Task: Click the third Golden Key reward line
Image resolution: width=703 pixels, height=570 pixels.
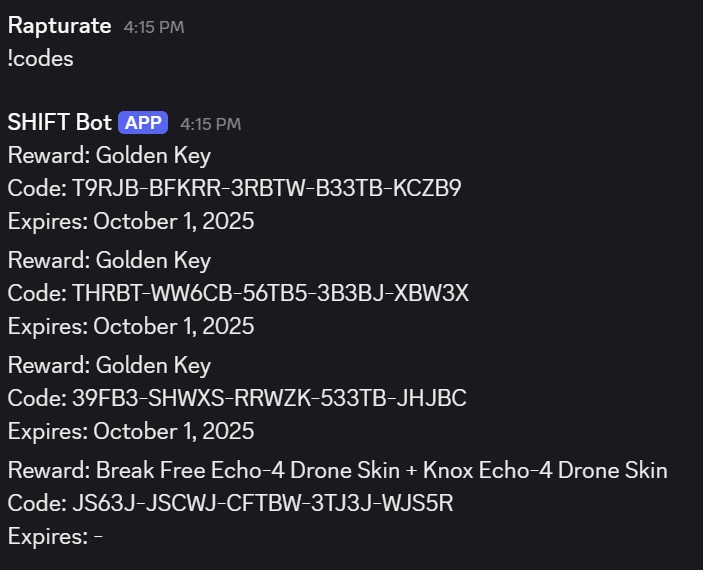Action: (x=109, y=365)
